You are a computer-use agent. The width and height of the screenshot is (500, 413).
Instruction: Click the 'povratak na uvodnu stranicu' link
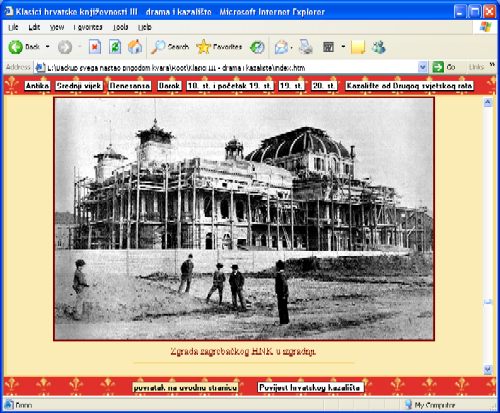[185, 388]
